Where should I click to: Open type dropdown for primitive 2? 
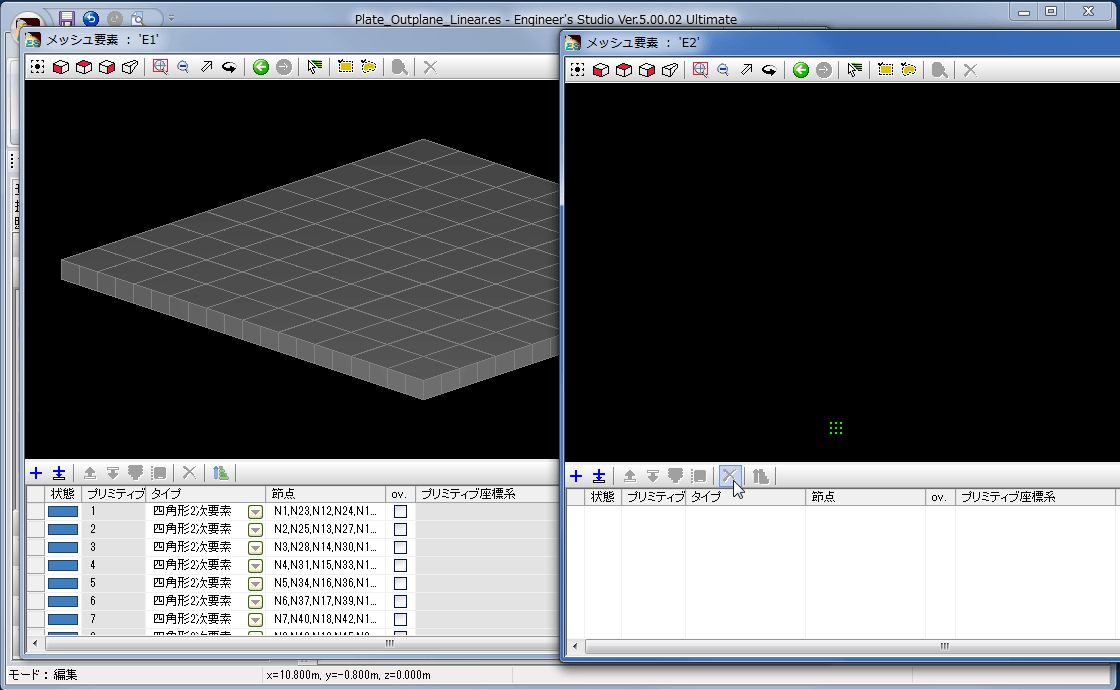point(255,530)
